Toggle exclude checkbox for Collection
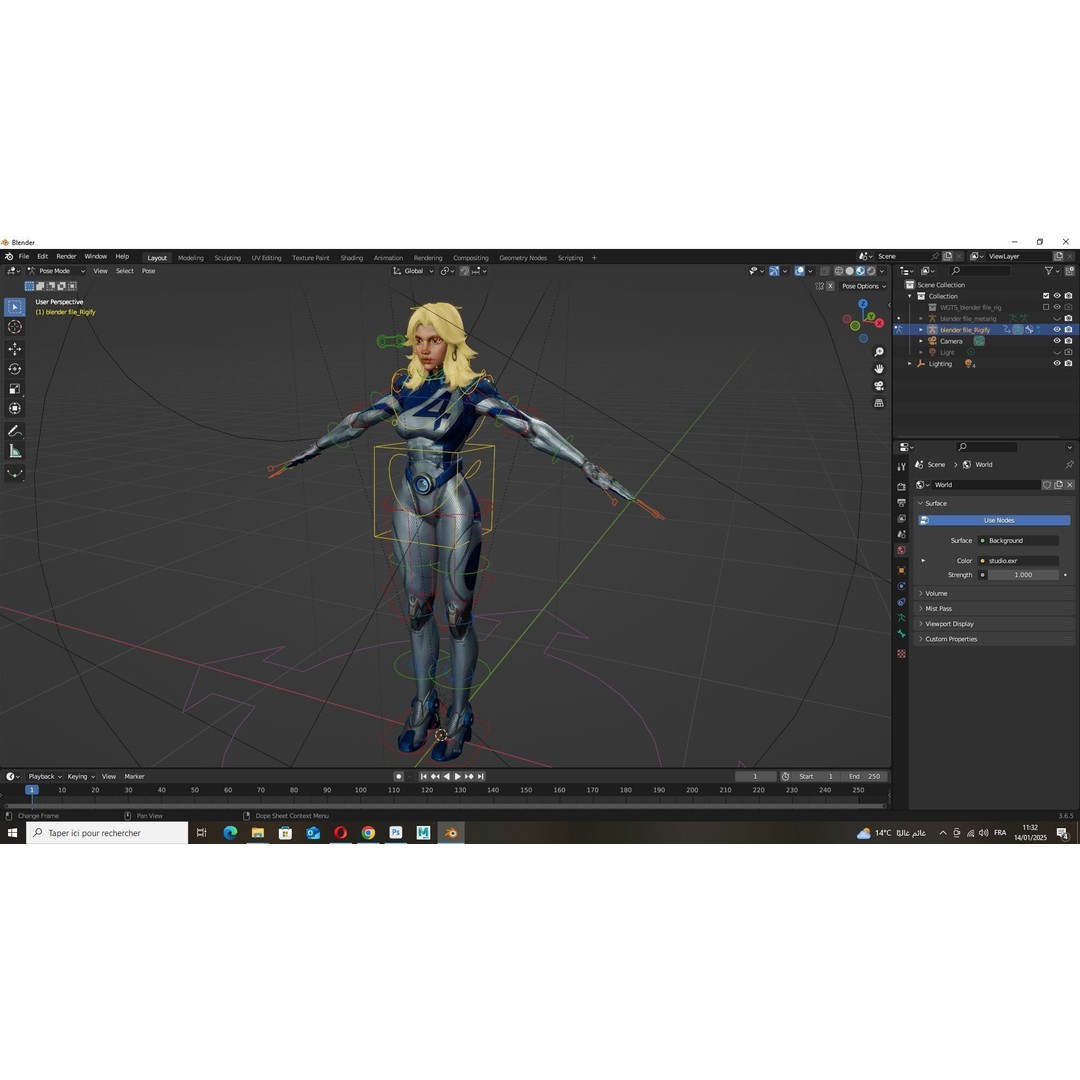The width and height of the screenshot is (1080, 1080). tap(1046, 296)
